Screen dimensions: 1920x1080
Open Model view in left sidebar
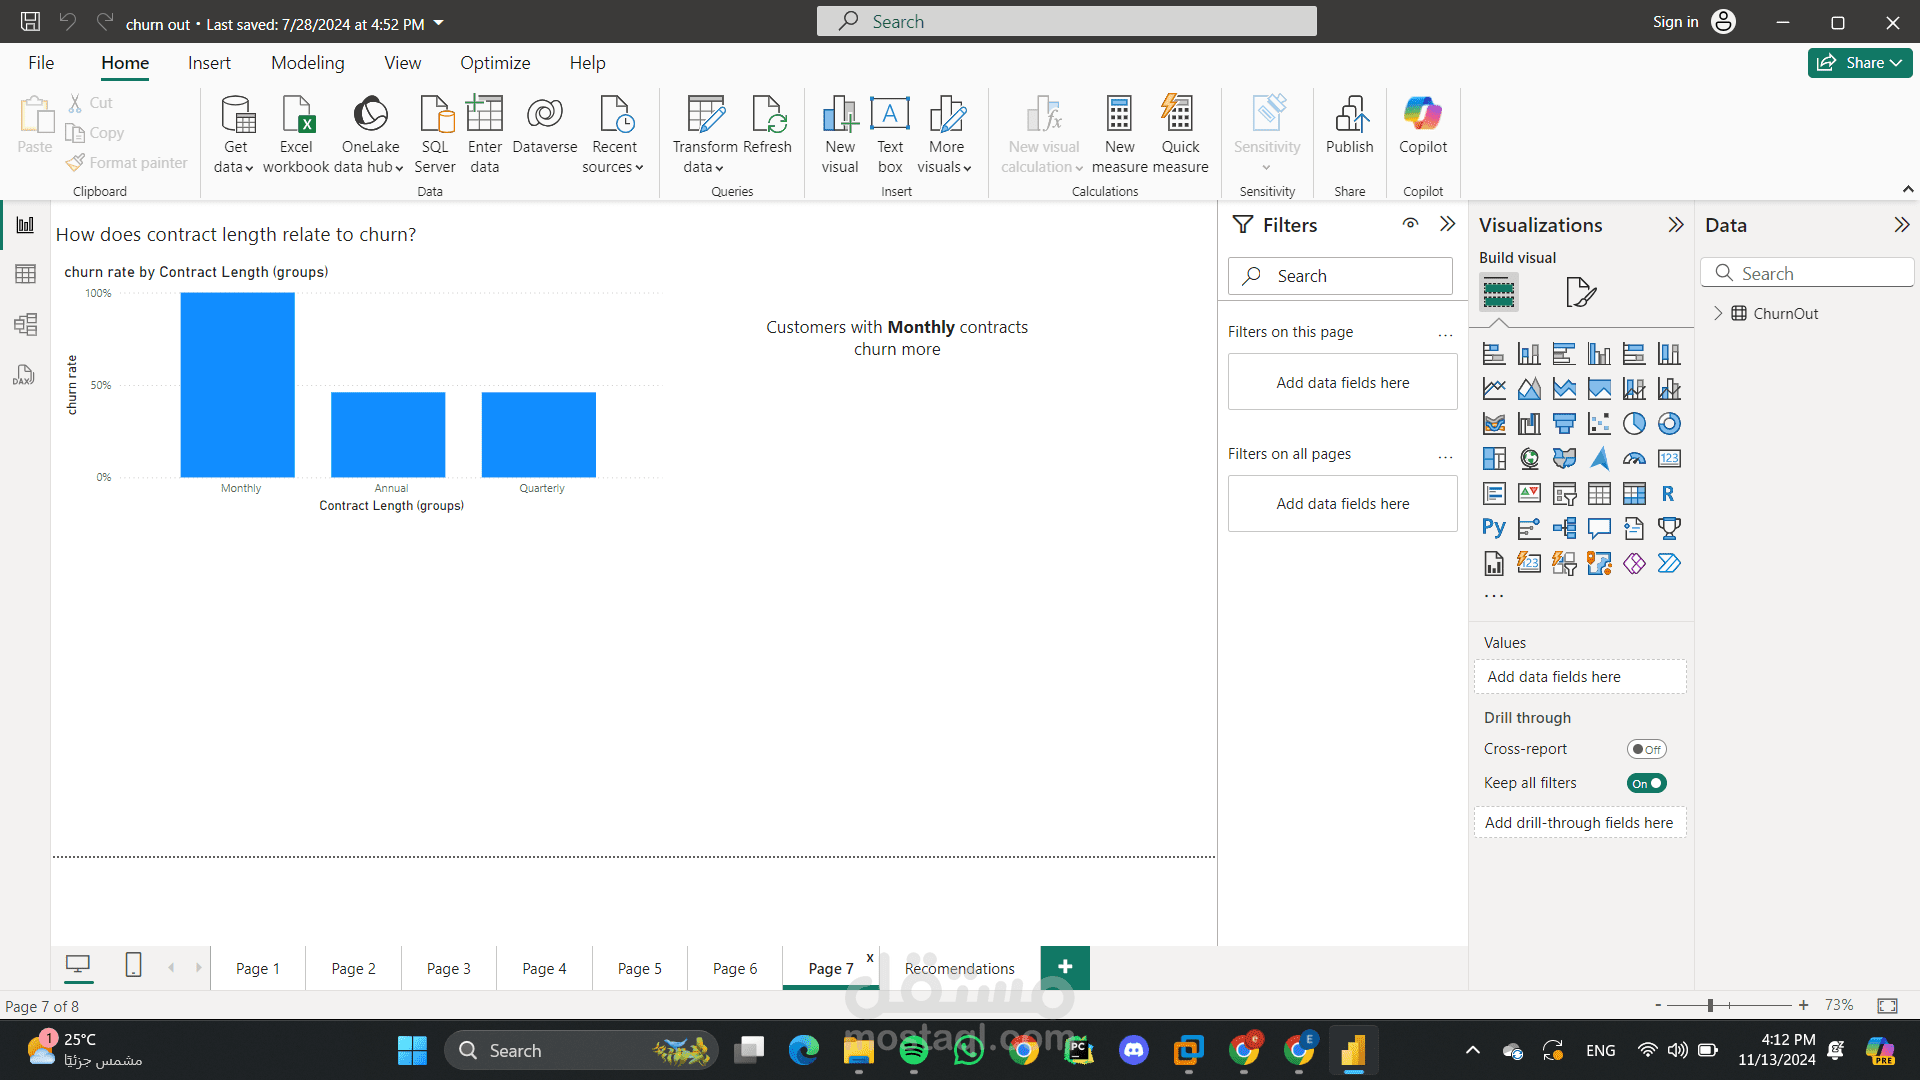click(x=25, y=324)
